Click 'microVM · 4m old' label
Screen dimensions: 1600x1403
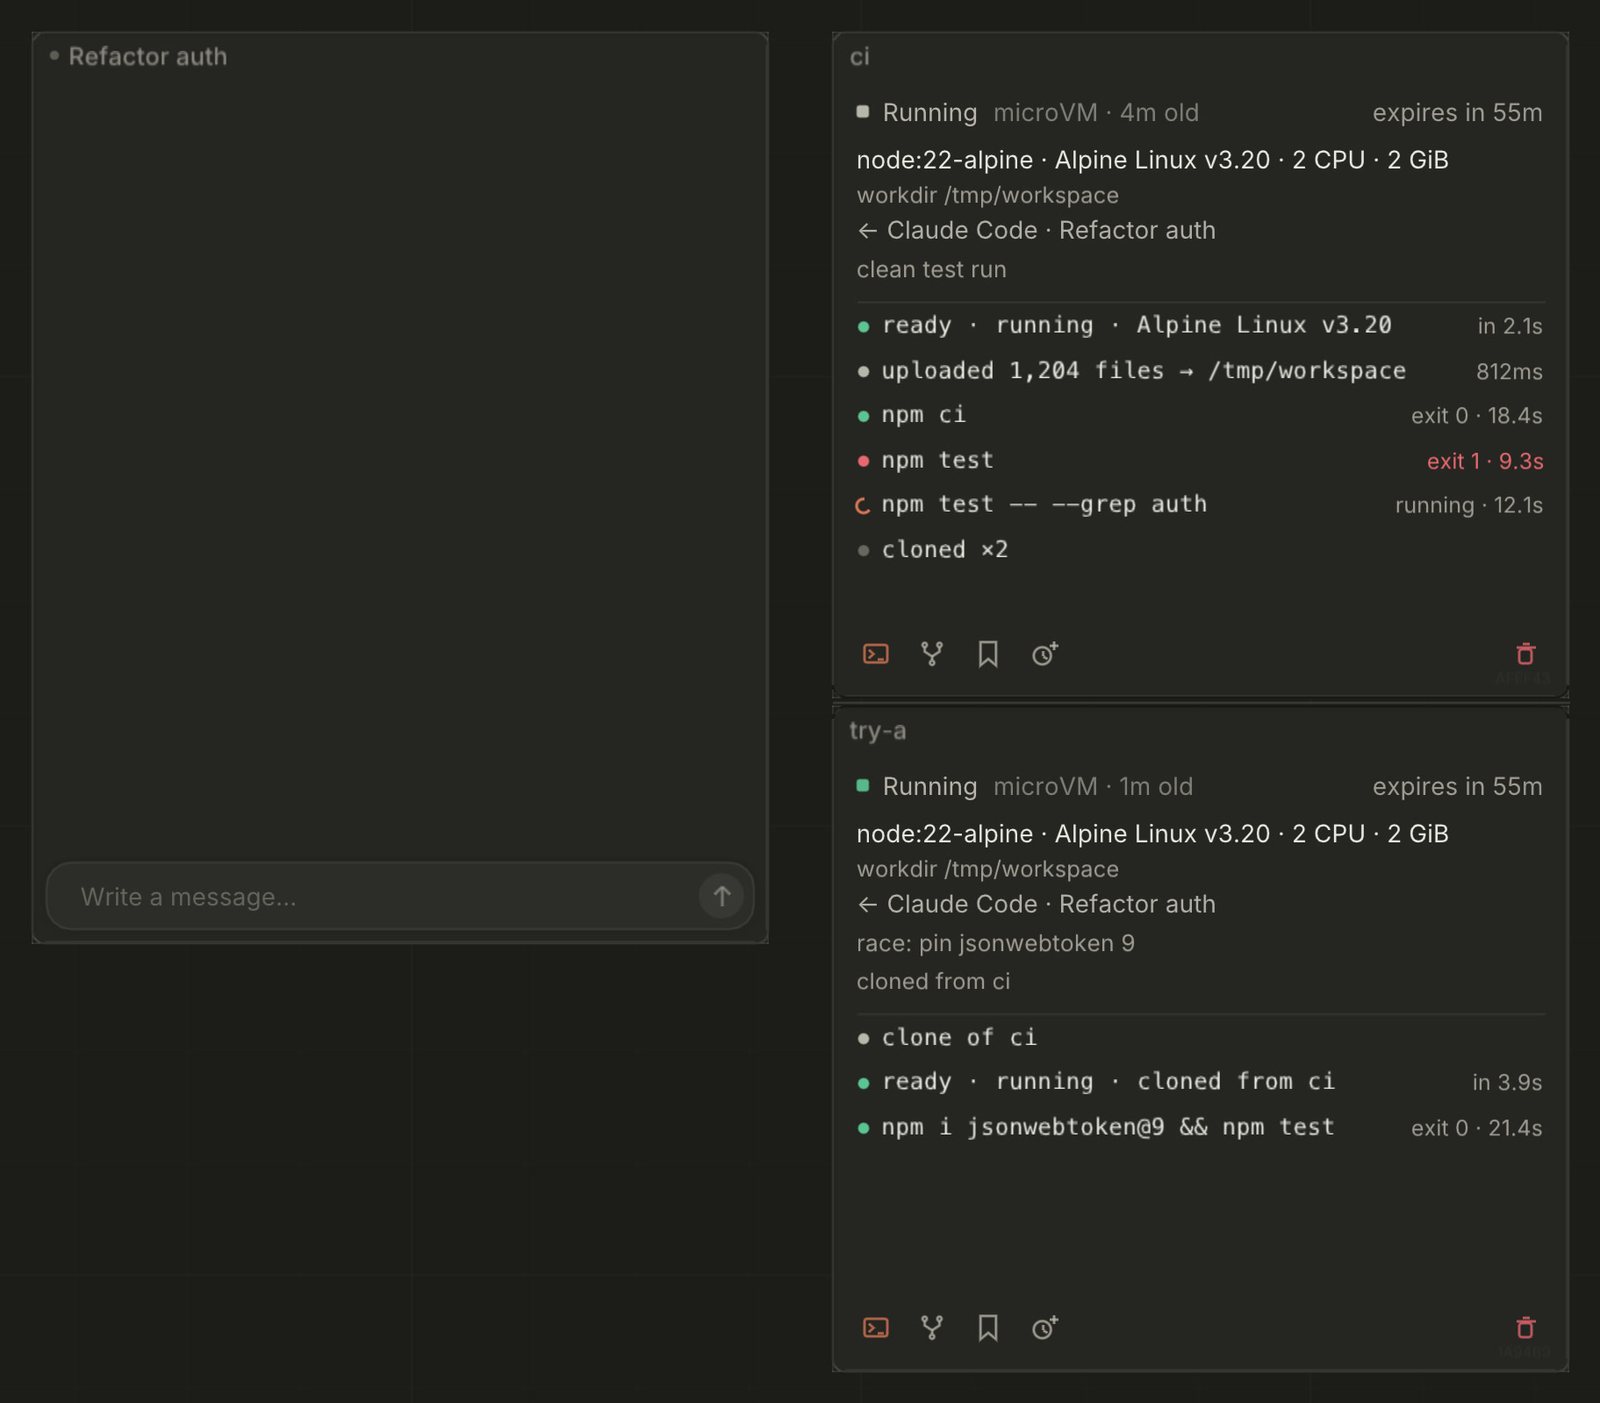[1096, 113]
